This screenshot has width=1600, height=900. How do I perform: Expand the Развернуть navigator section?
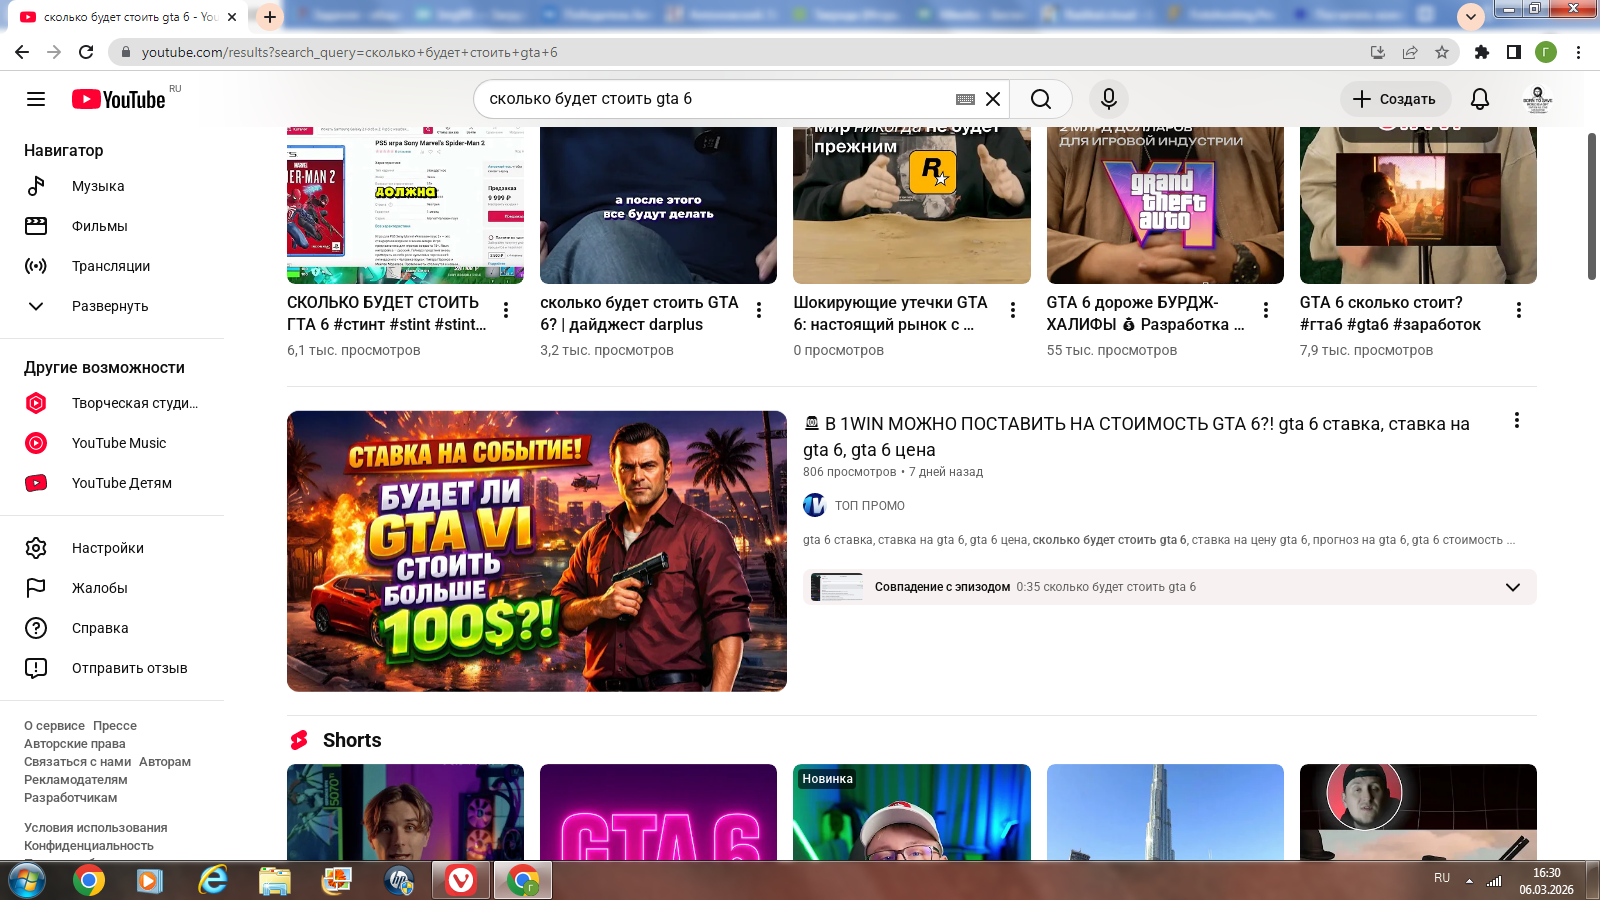click(x=109, y=306)
